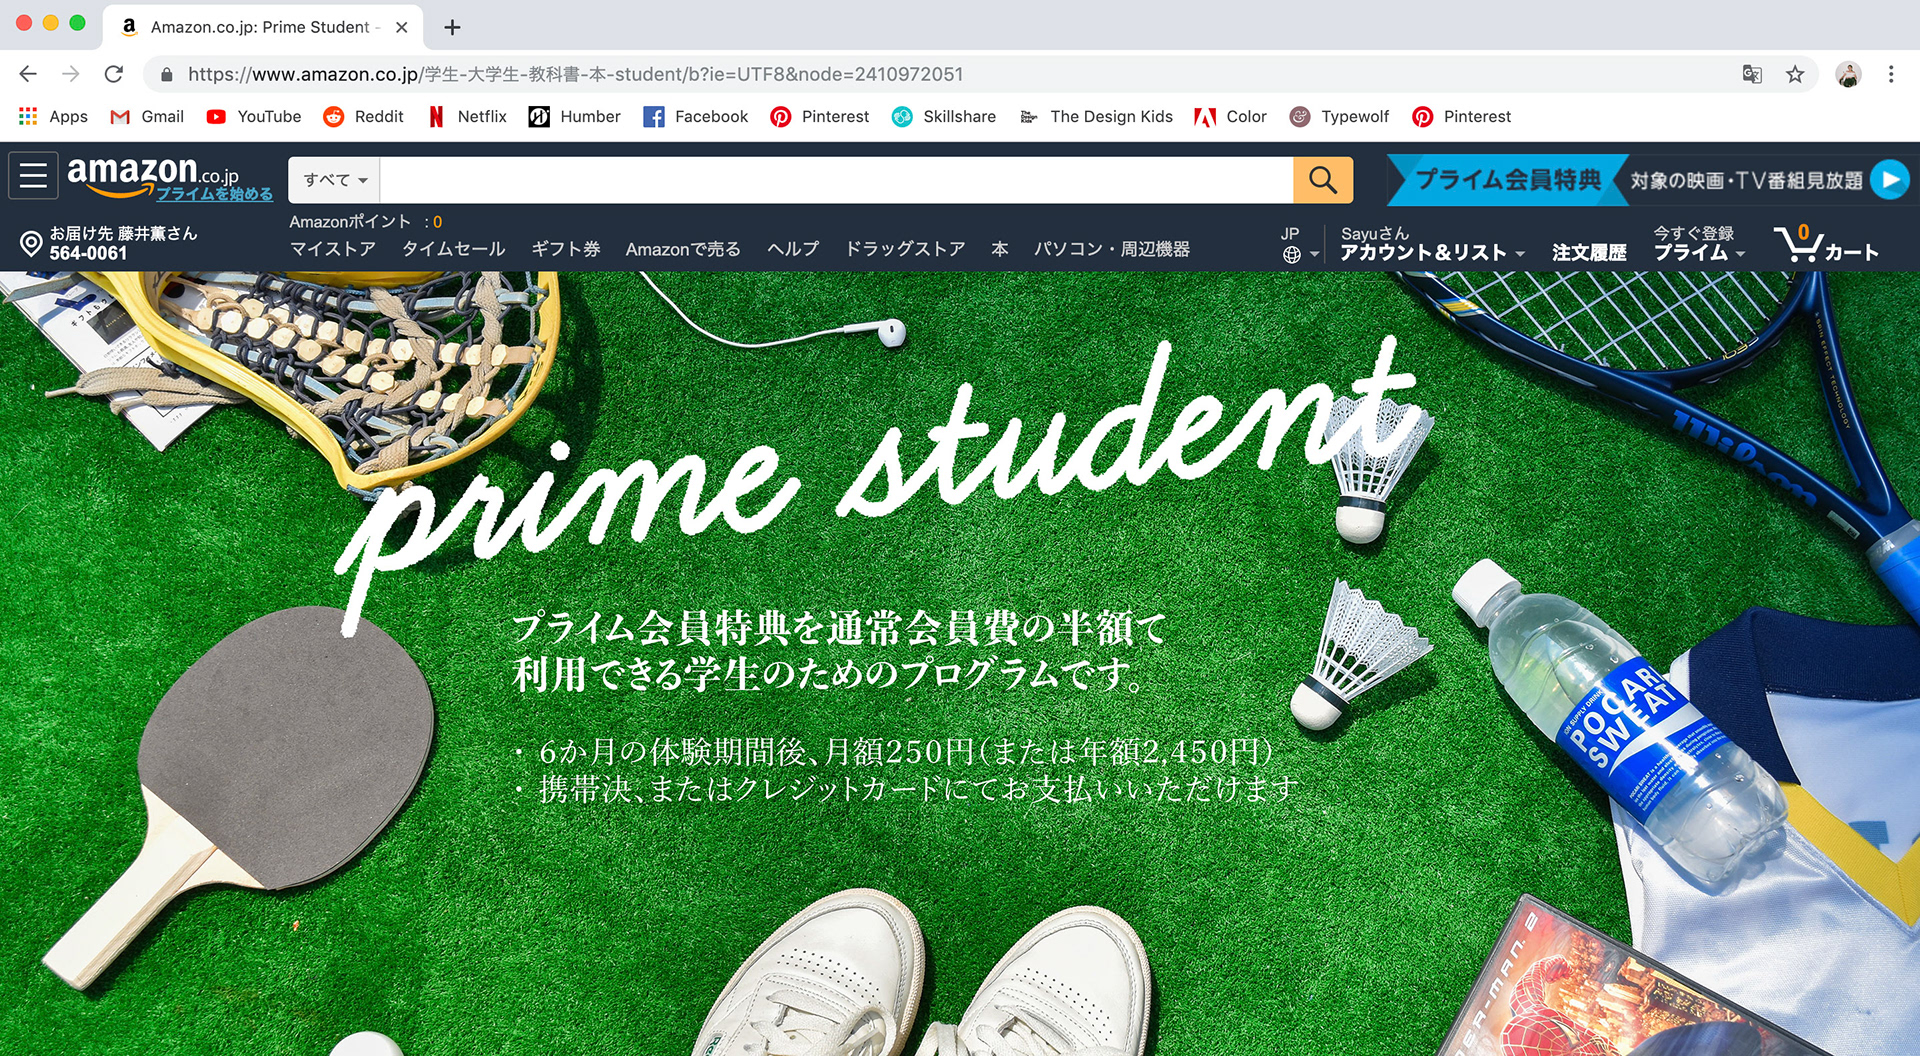The height and width of the screenshot is (1056, 1920).
Task: Click into the Amazon search field
Action: coord(836,180)
